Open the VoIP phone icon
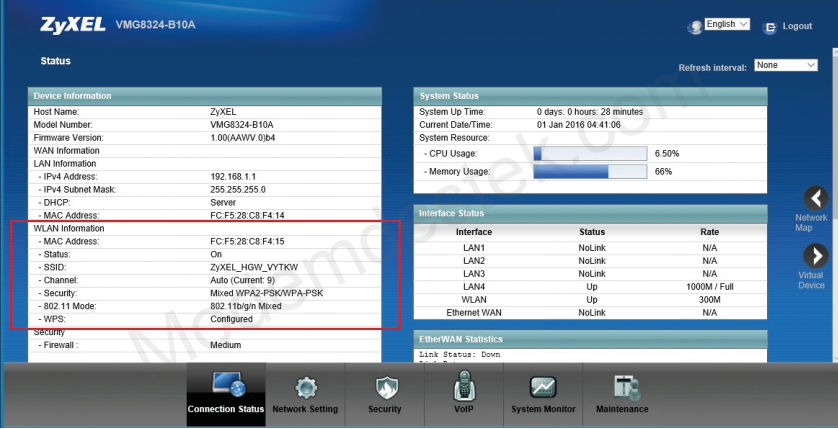Viewport: 838px width, 429px height. 463,386
